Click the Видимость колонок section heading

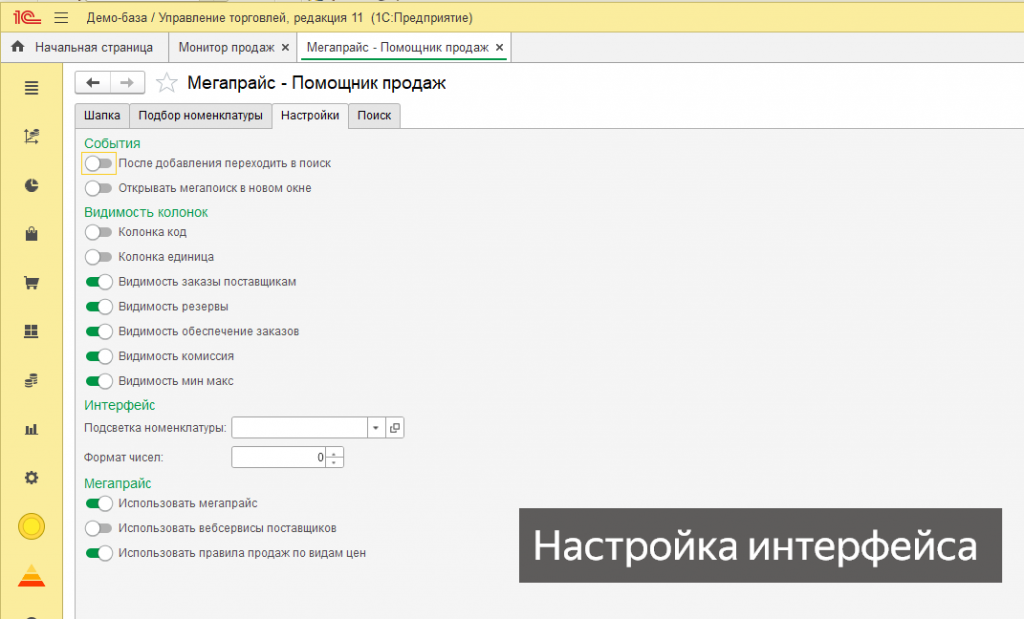coord(146,212)
